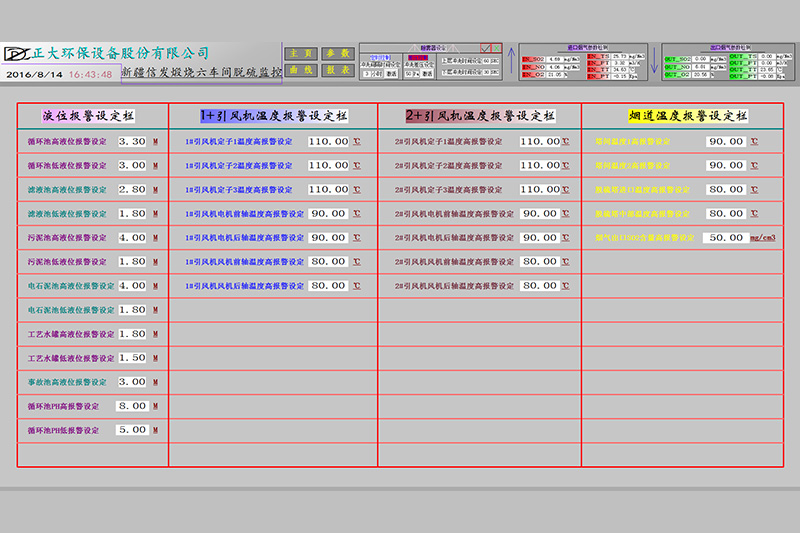Viewport: 800px width, 533px height.
Task: Edit 循环池低液位报警设定 value 3.00
Action: [x=132, y=165]
